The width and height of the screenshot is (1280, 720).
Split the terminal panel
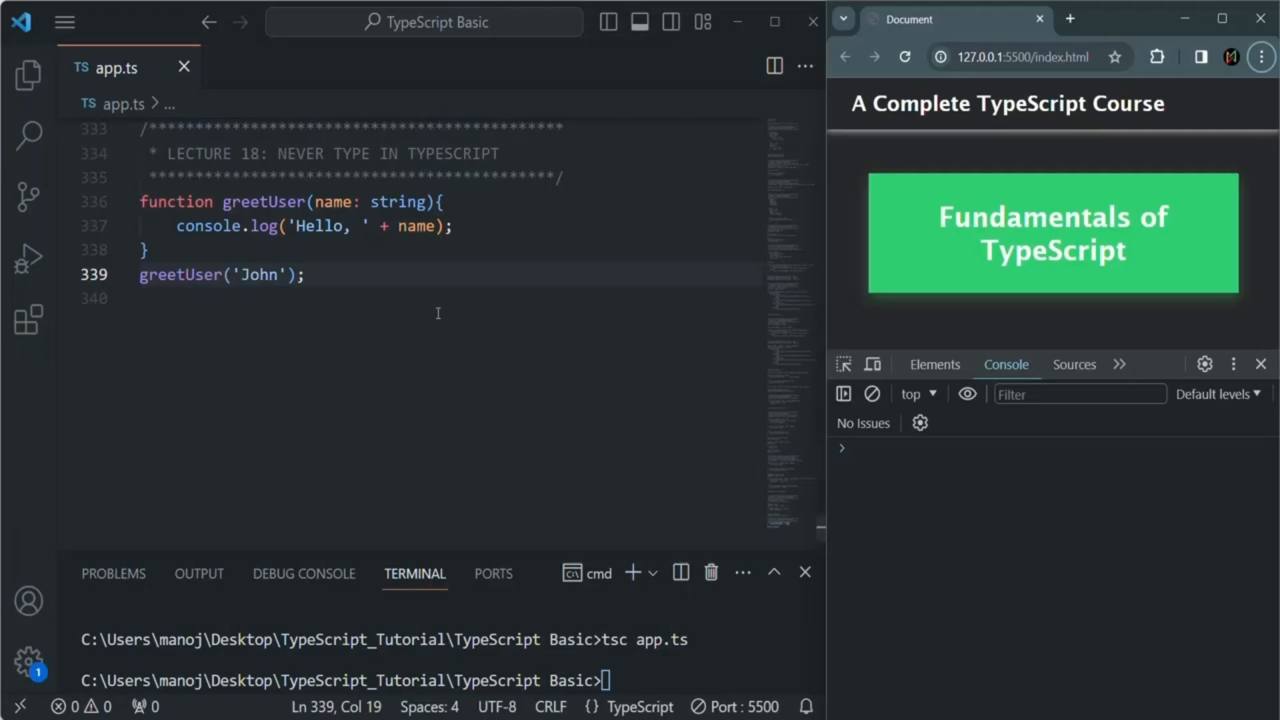coord(681,573)
